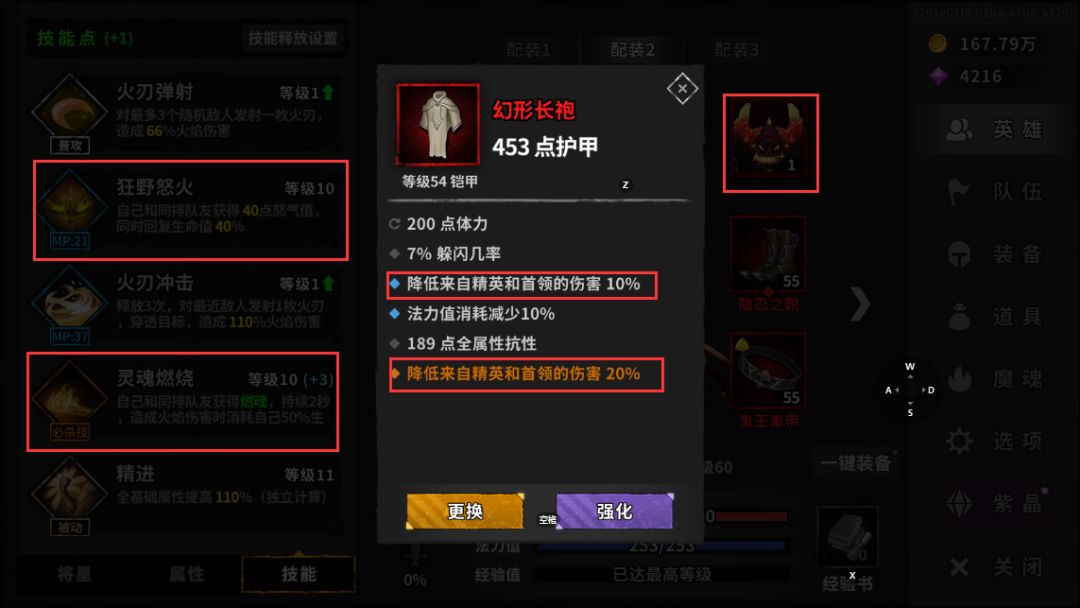Click the 火刃弹射 skill icon

(70, 112)
